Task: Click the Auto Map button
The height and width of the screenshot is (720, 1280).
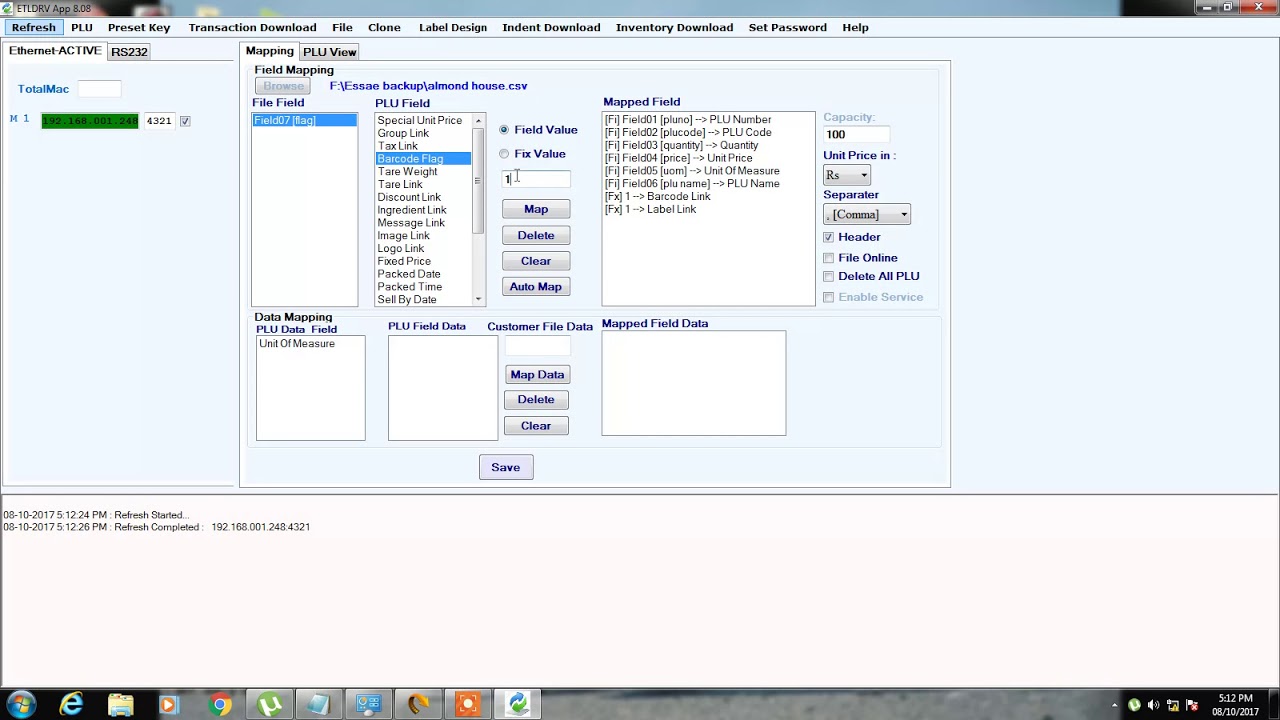Action: 536,287
